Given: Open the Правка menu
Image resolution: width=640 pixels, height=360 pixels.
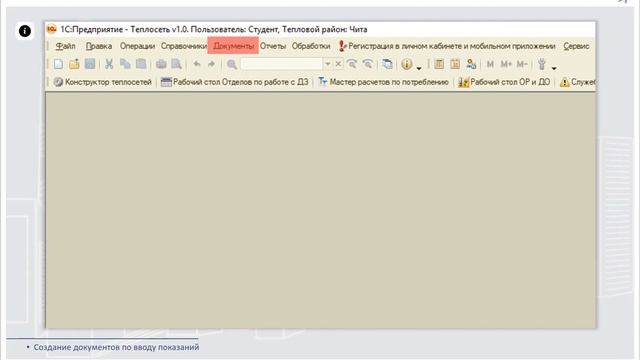Looking at the screenshot, I should 99,46.
